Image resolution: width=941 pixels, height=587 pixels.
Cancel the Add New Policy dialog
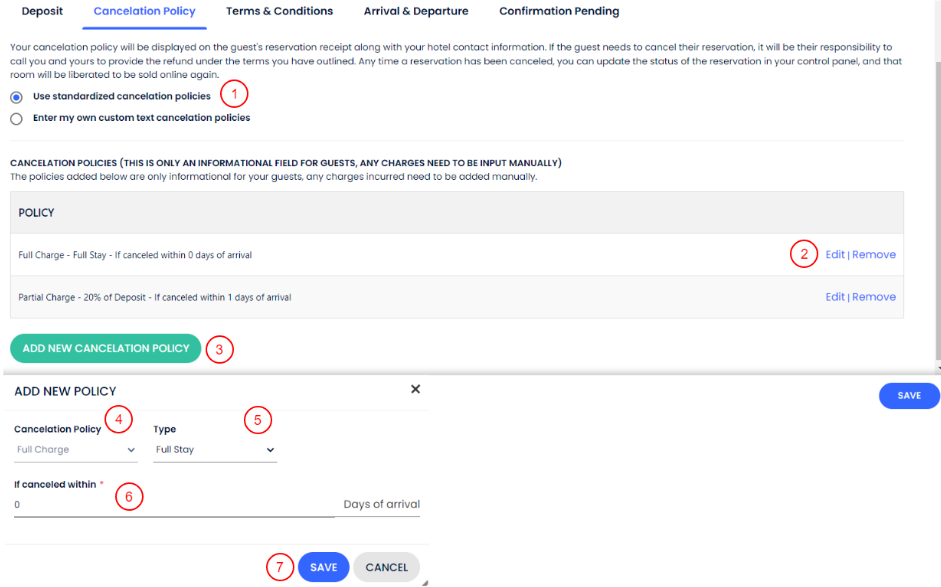click(x=386, y=567)
